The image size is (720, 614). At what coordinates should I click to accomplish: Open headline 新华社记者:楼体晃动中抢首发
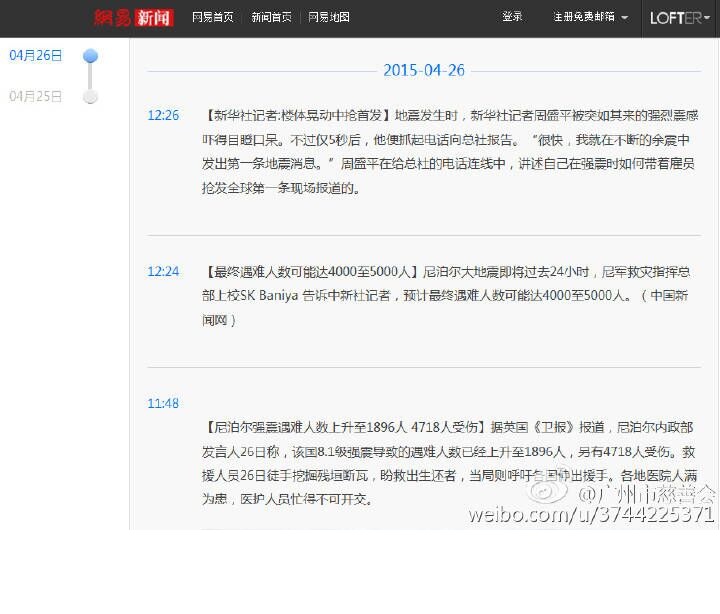click(297, 115)
